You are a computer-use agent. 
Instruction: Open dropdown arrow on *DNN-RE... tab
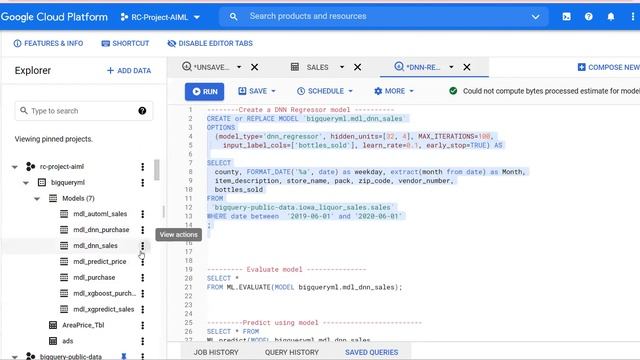[451, 67]
